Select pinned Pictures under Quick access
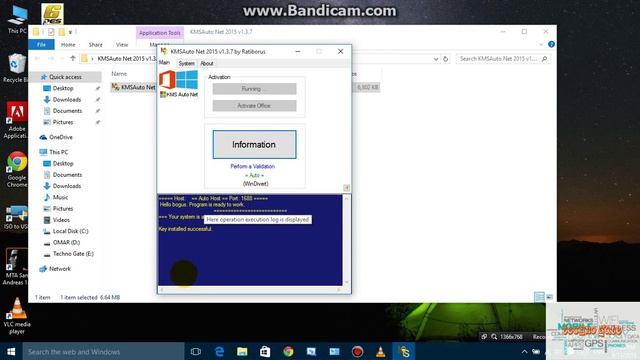 [63, 122]
